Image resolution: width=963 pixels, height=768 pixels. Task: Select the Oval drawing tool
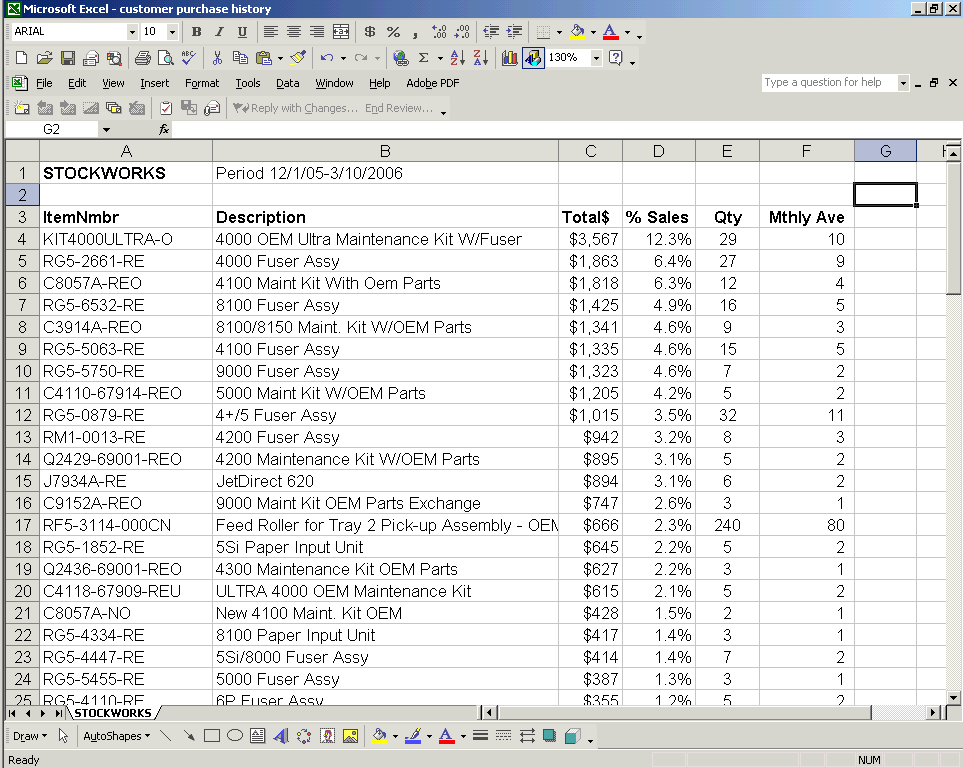coord(235,736)
